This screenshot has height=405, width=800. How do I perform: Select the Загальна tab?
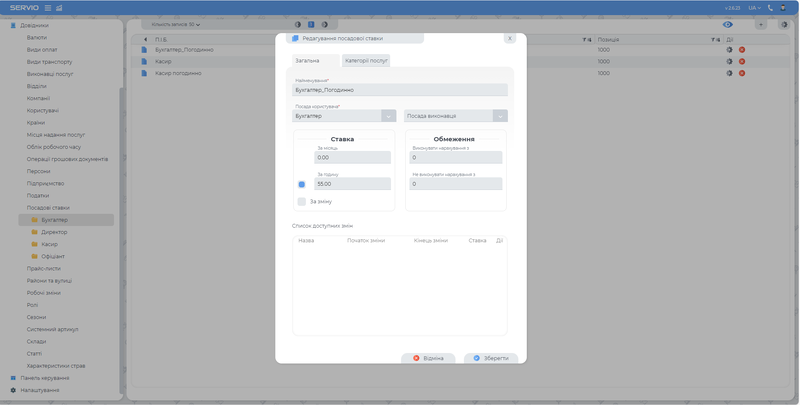[307, 60]
